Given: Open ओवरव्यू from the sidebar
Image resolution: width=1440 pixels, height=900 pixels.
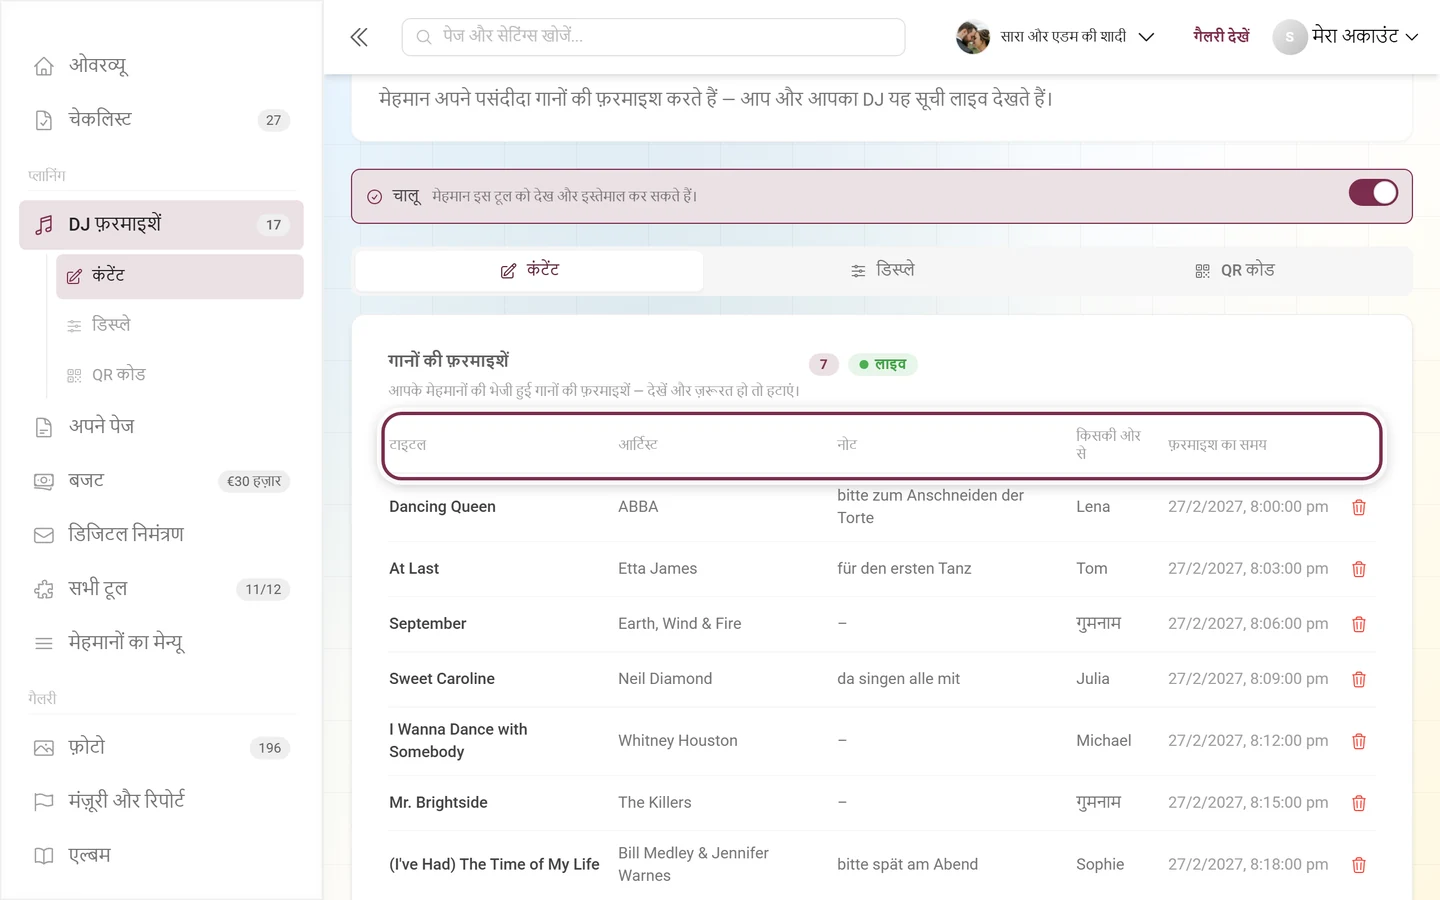Looking at the screenshot, I should tap(161, 66).
